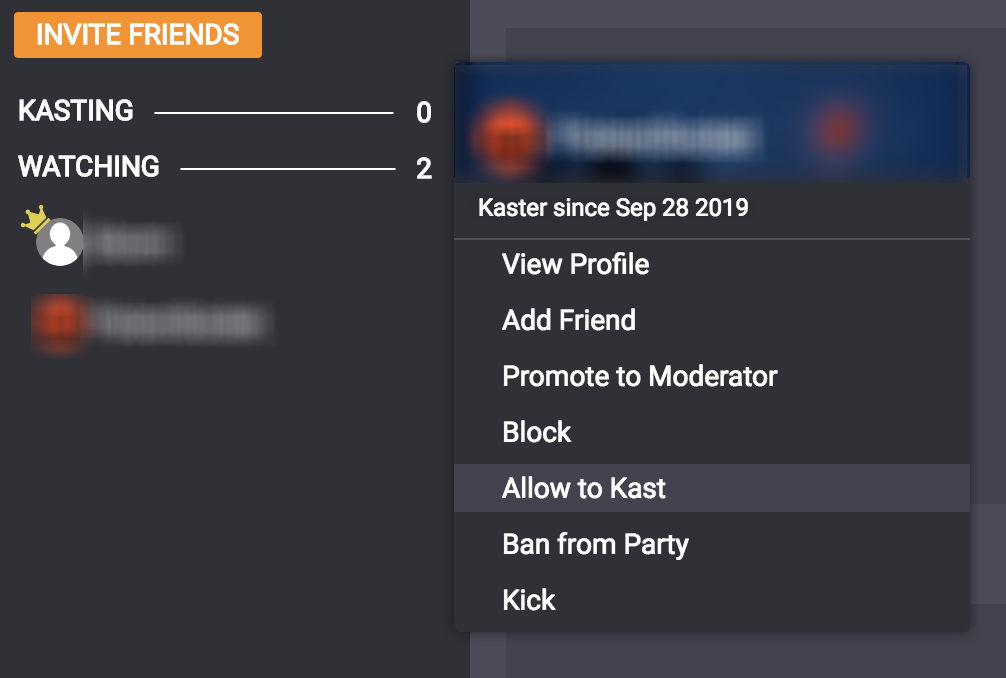
Task: Click the orange avatar in the watching list
Action: 55,322
